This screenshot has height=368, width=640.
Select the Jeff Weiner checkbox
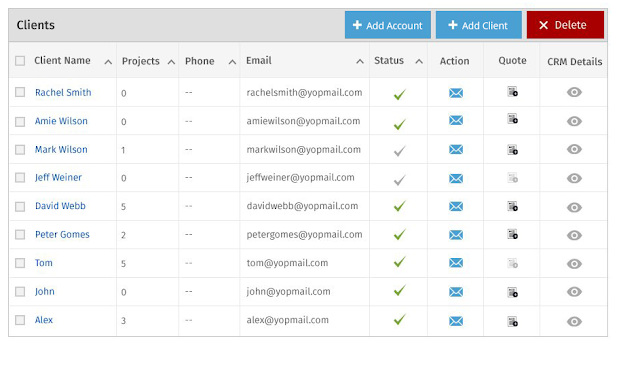20,177
